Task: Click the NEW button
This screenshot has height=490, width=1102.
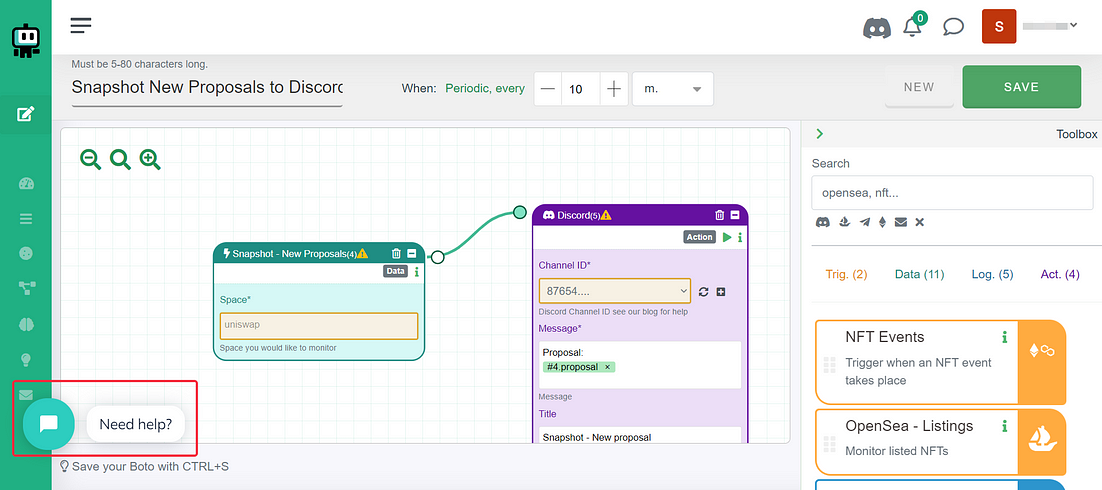Action: 919,87
